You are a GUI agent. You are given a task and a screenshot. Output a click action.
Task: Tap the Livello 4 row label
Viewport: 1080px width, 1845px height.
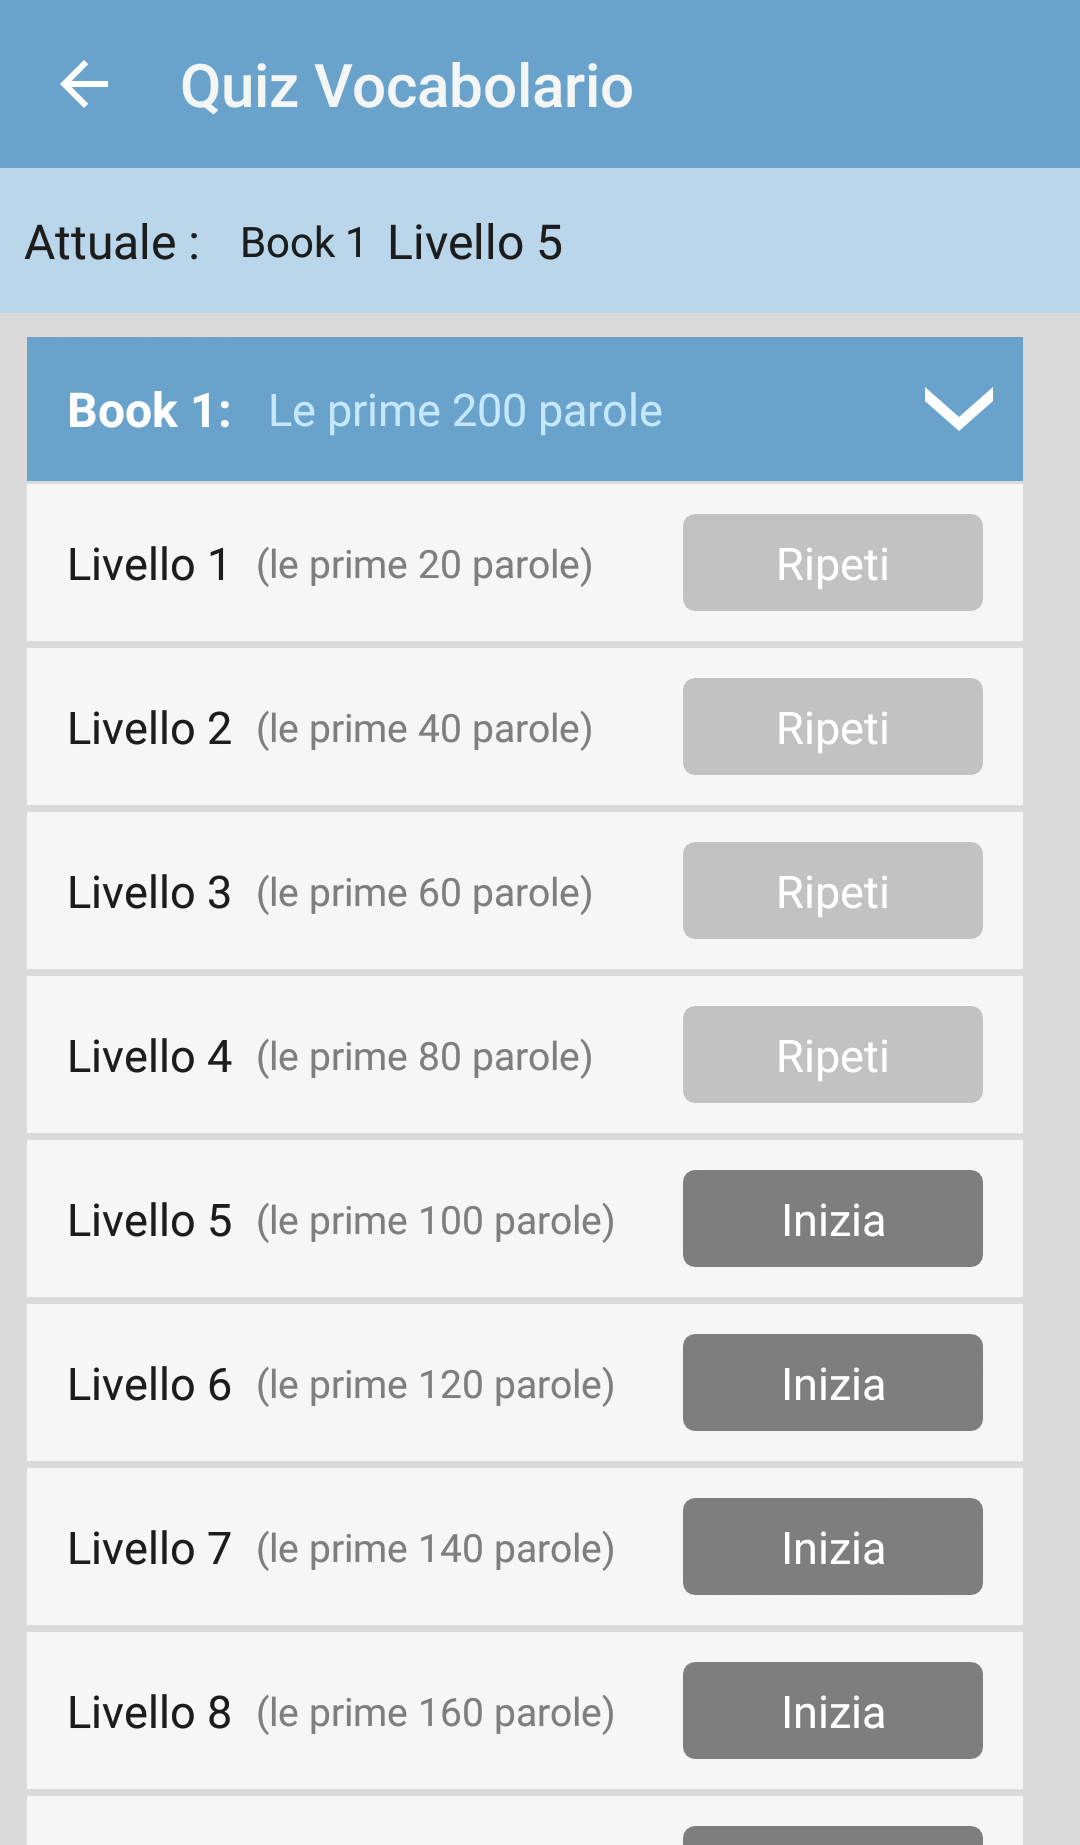(149, 1057)
